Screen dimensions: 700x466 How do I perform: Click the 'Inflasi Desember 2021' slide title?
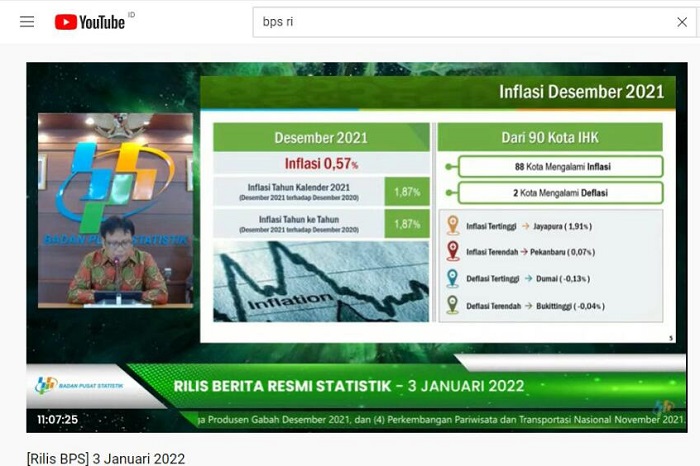[x=581, y=92]
